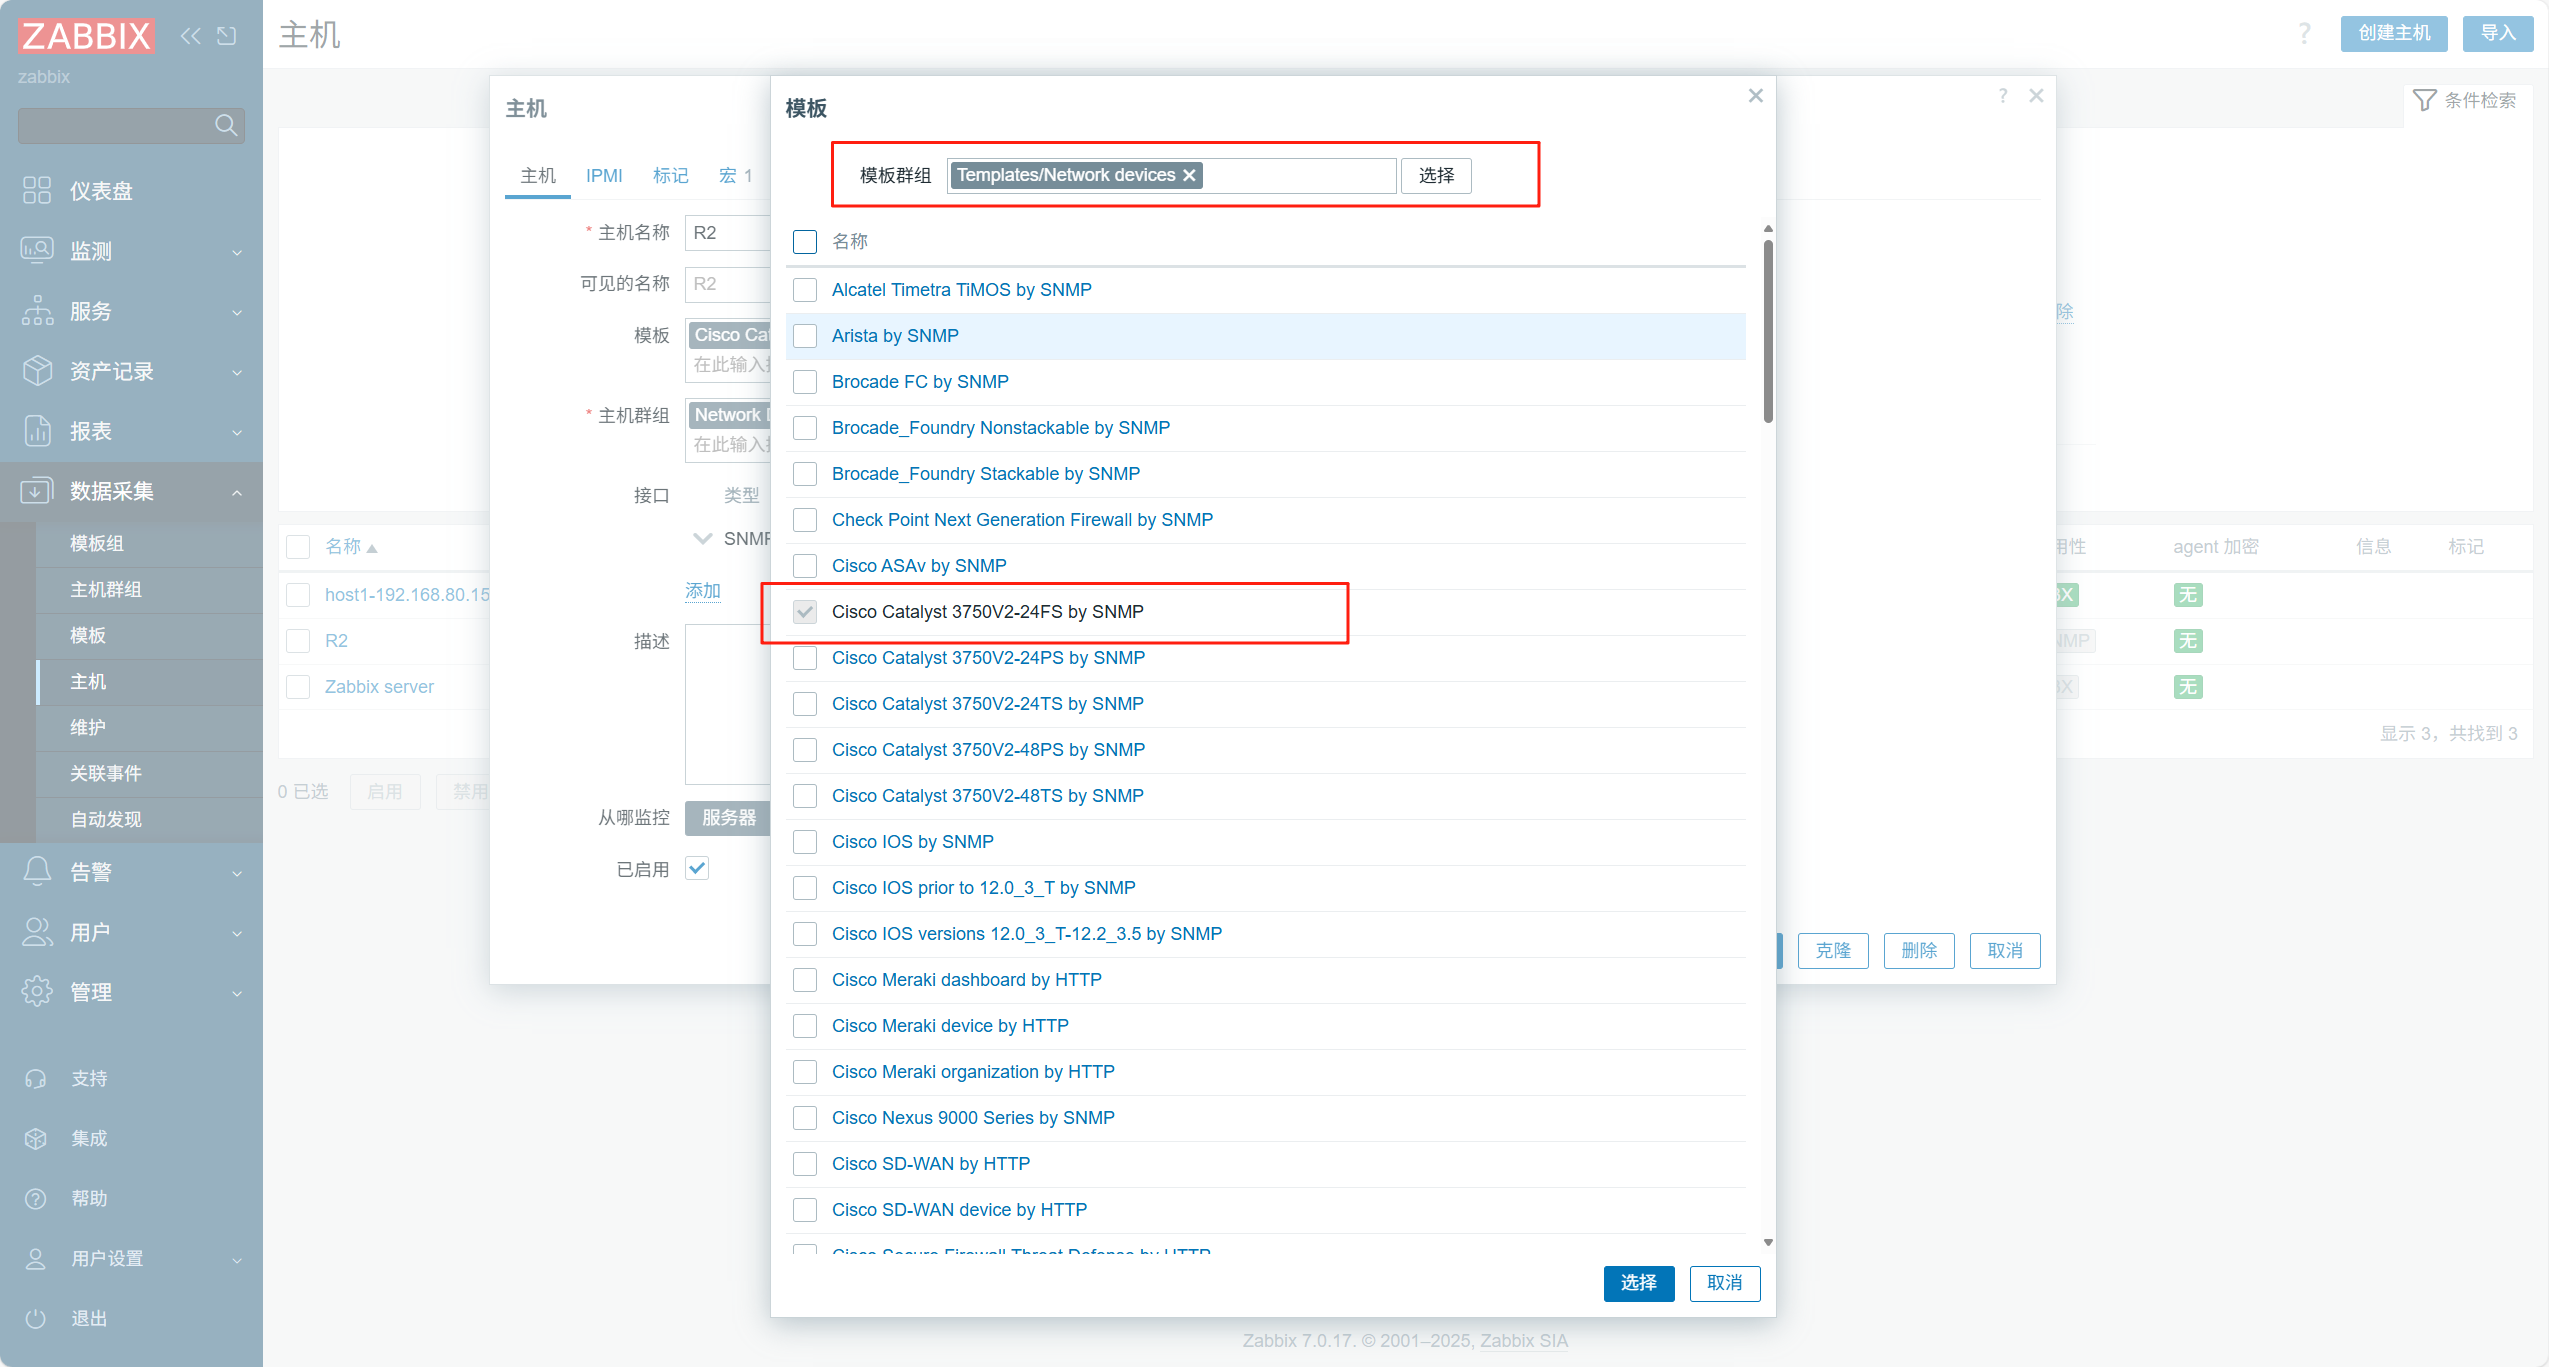
Task: Click the 退出 sign-out power icon
Action: click(36, 1319)
